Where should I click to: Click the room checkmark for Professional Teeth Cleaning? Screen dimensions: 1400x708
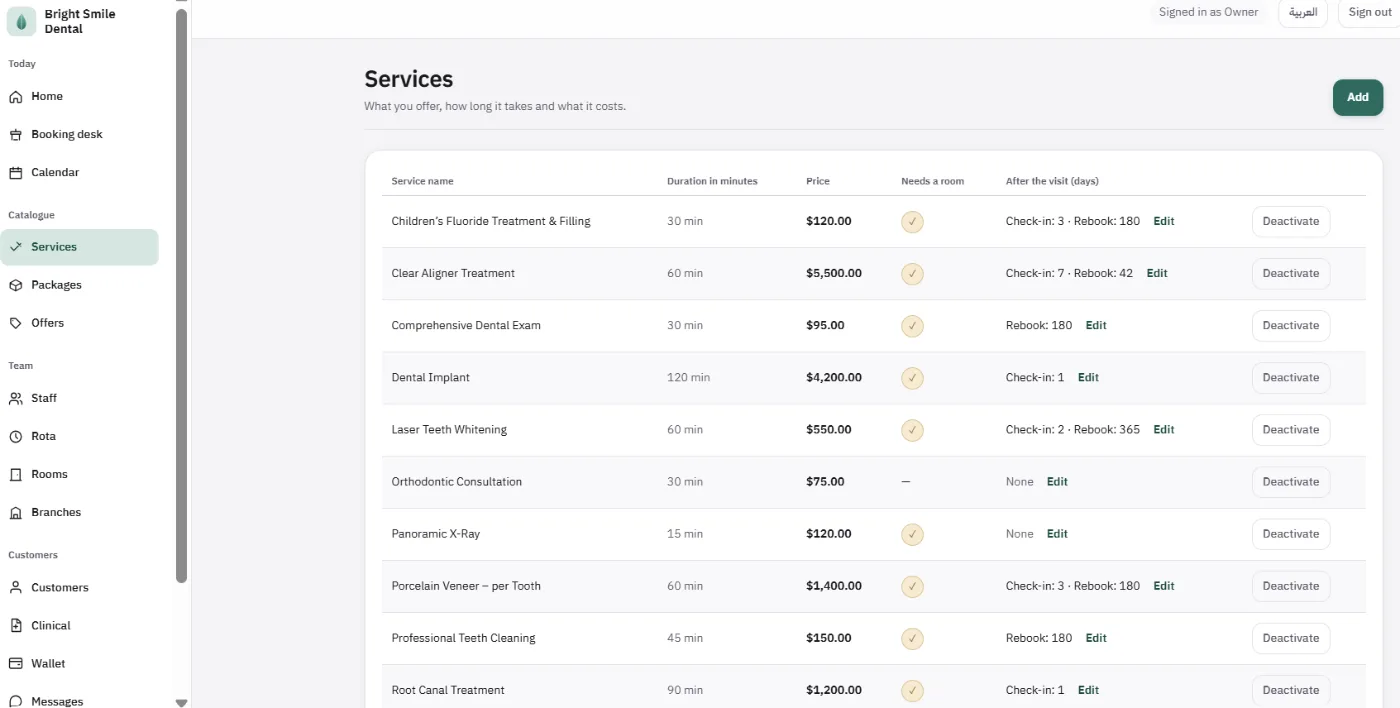[x=912, y=638]
